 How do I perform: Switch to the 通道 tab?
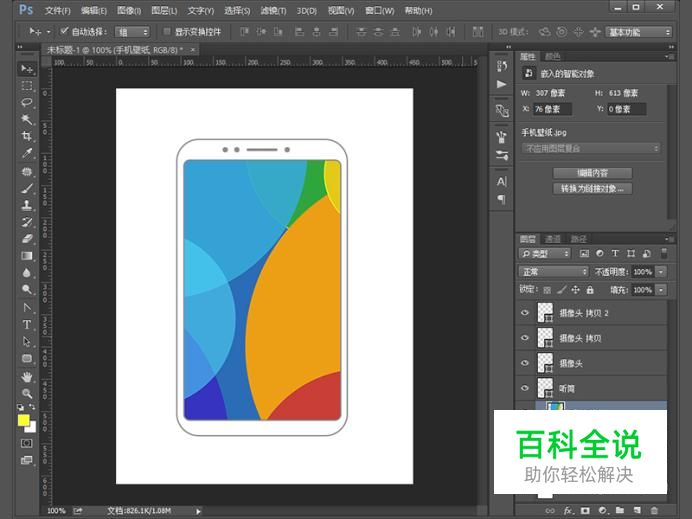pyautogui.click(x=553, y=239)
